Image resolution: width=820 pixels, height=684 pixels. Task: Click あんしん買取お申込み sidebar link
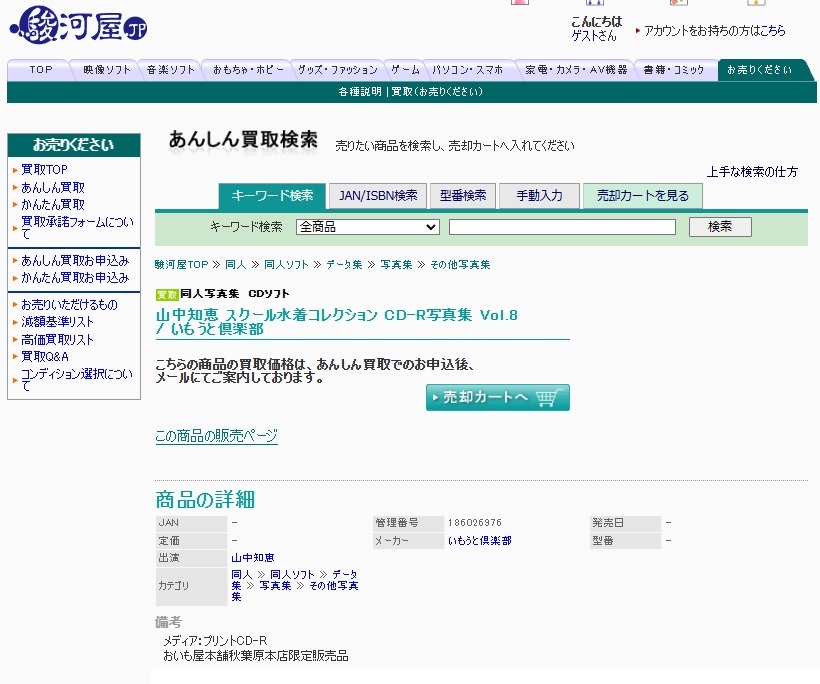click(75, 260)
